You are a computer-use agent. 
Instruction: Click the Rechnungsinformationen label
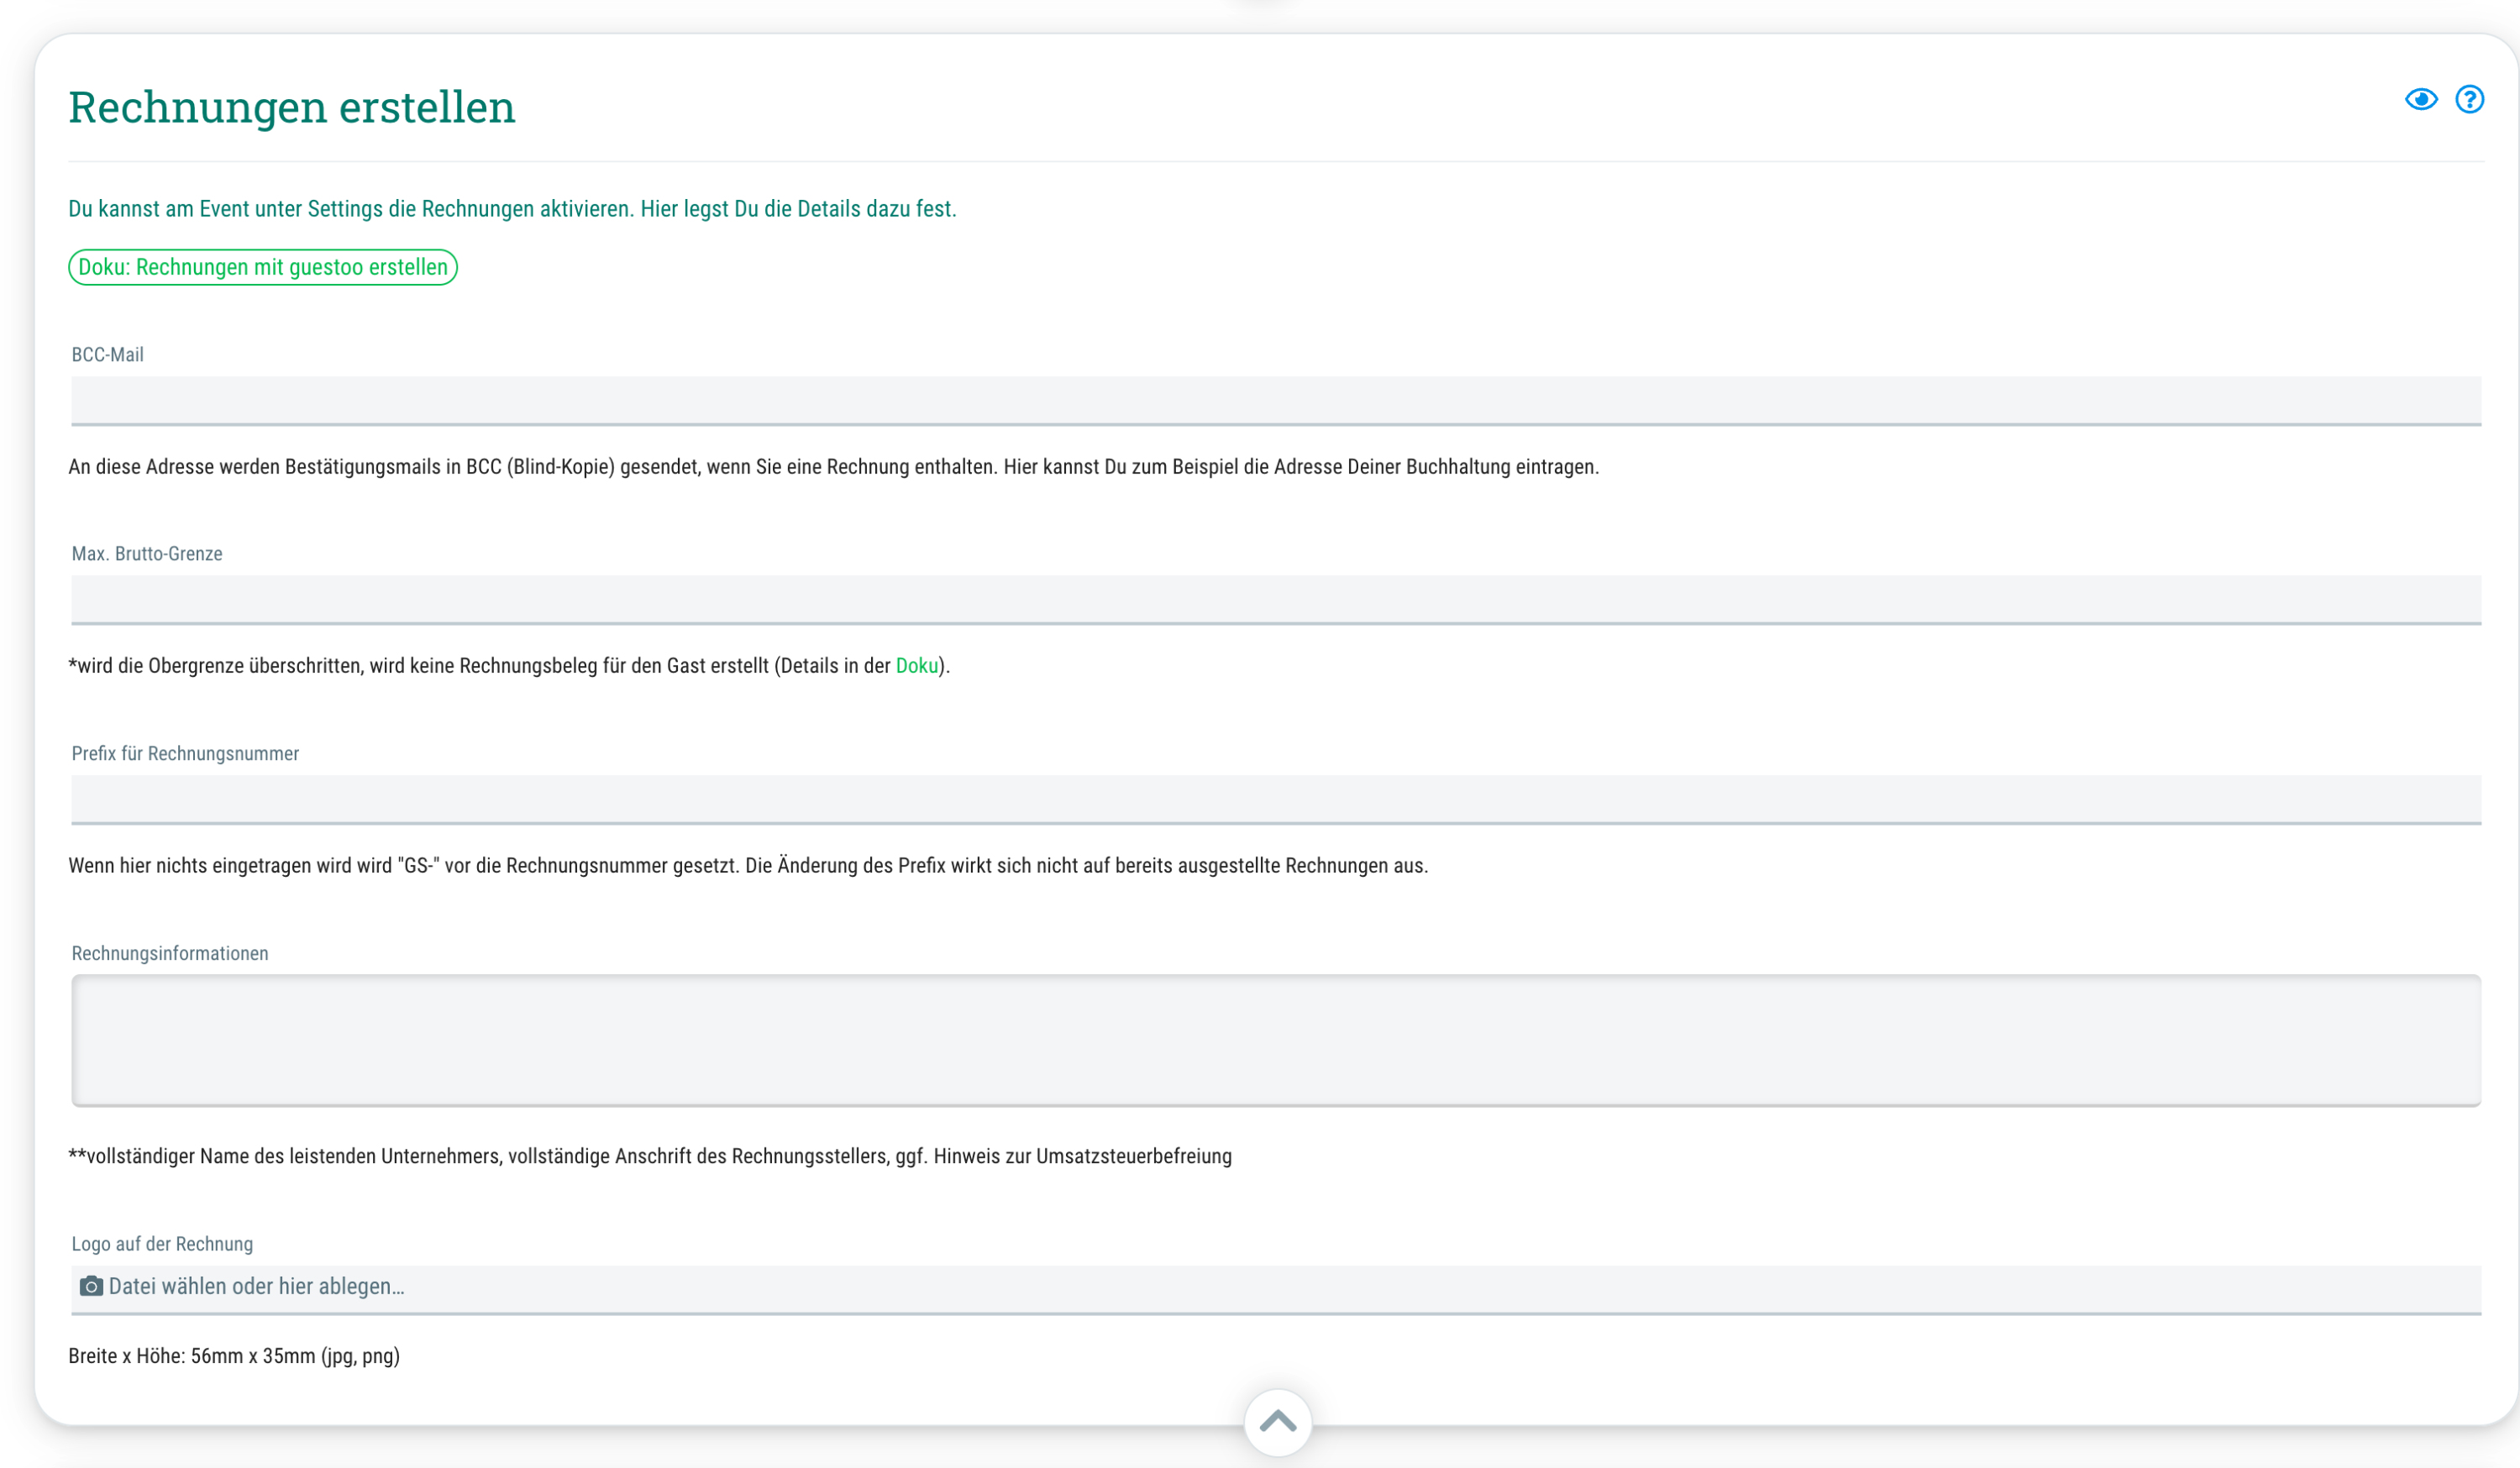(x=170, y=954)
